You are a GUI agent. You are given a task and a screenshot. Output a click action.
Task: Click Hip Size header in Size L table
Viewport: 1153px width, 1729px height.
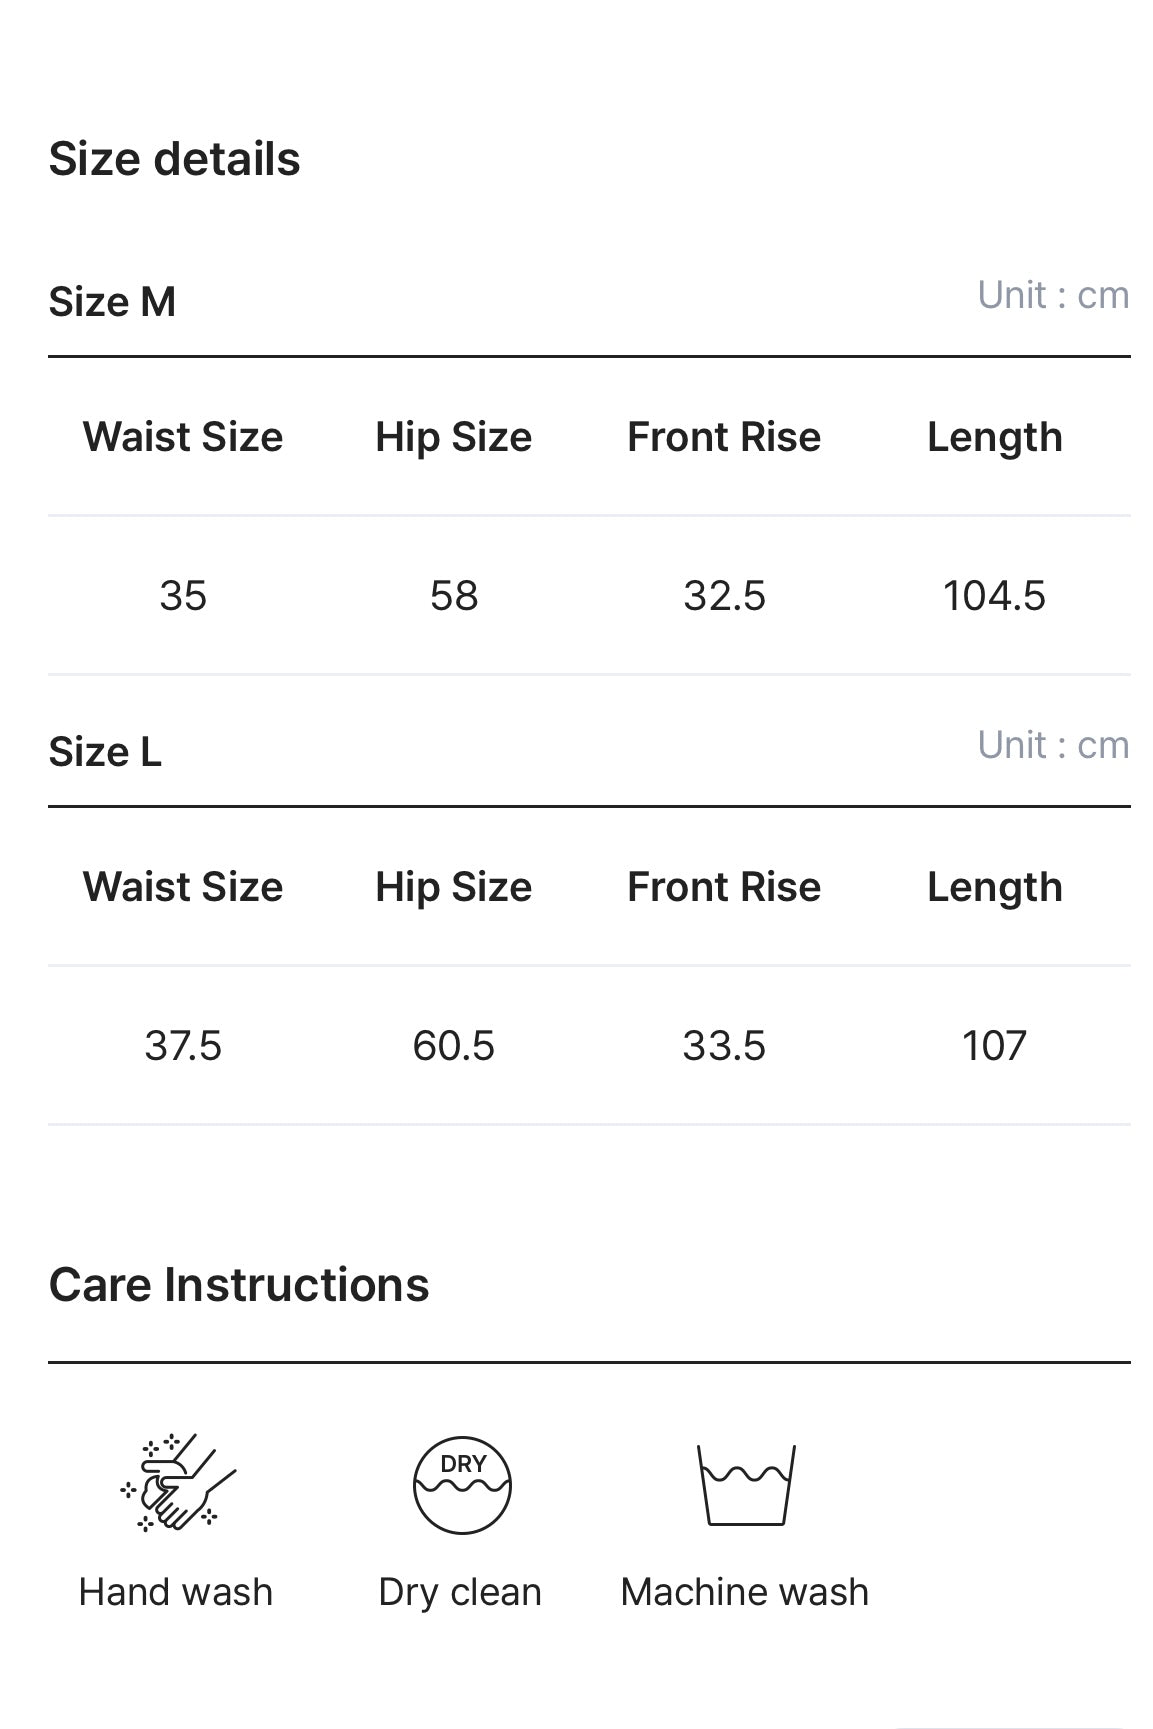coord(454,887)
